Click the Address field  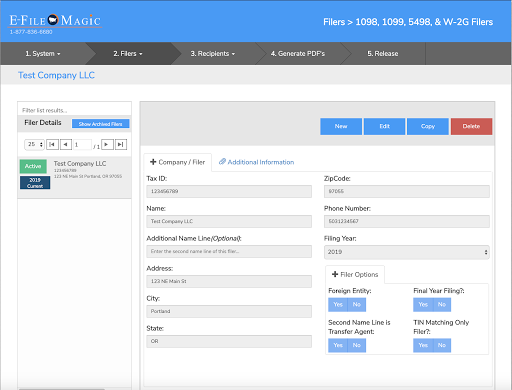pos(229,281)
